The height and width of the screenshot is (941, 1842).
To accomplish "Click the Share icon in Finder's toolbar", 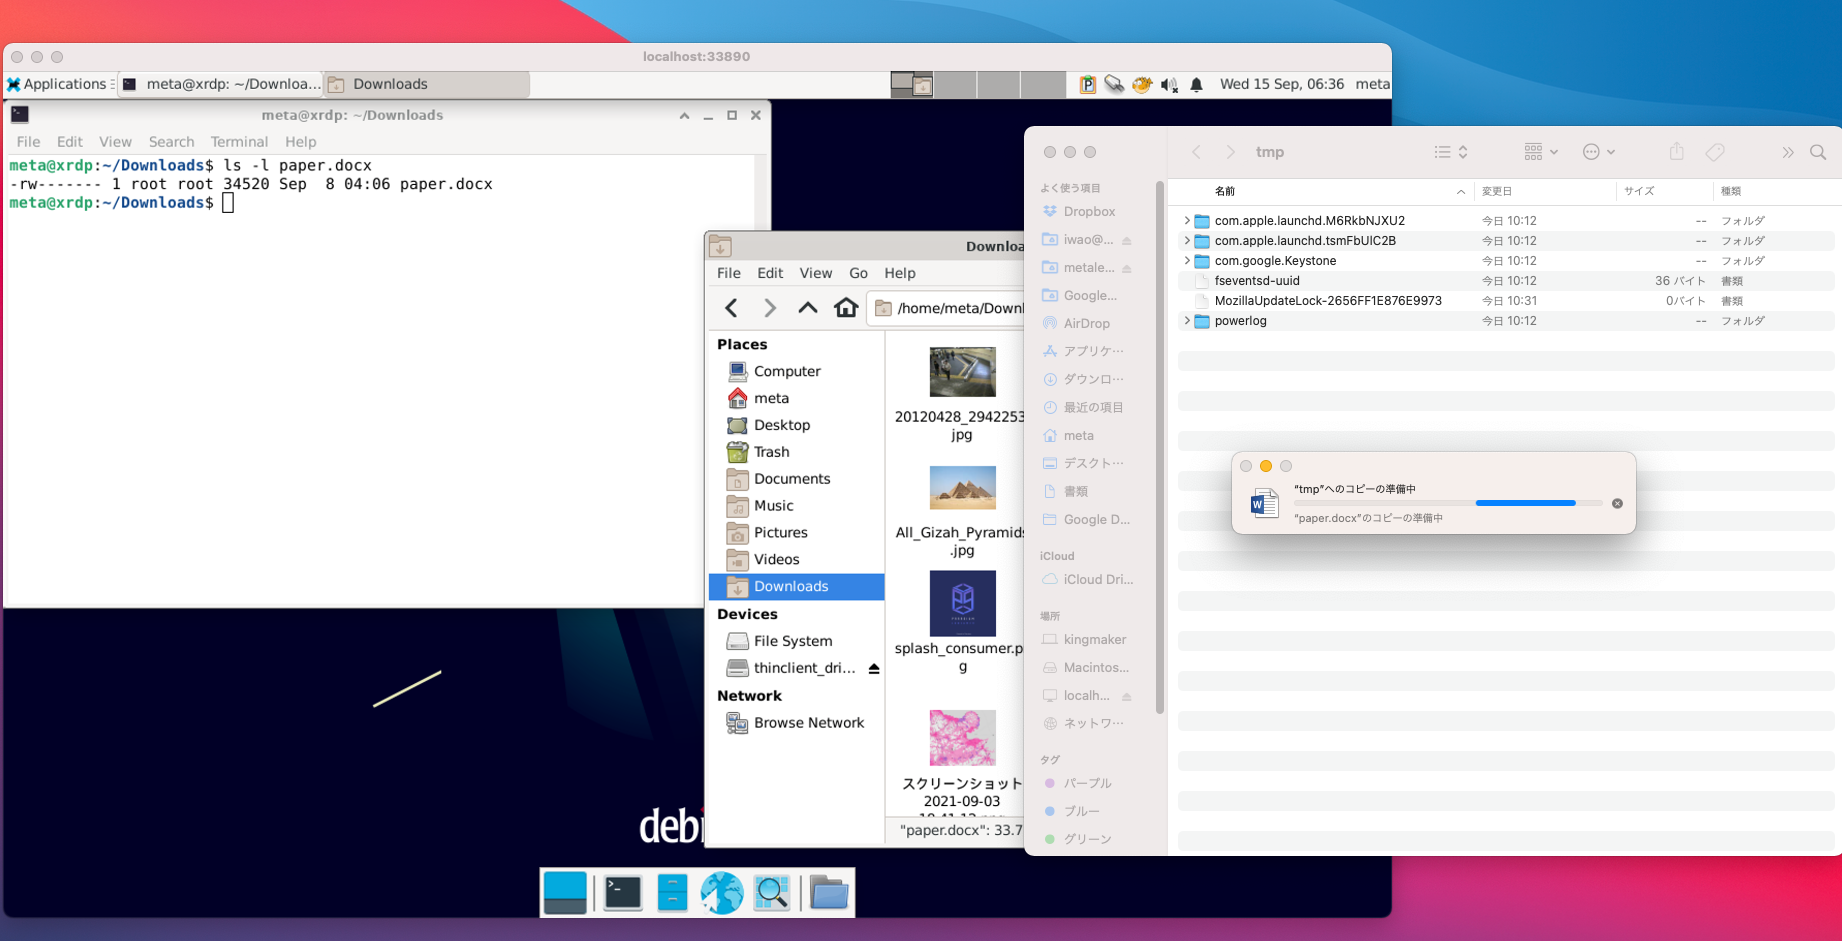I will (x=1676, y=151).
